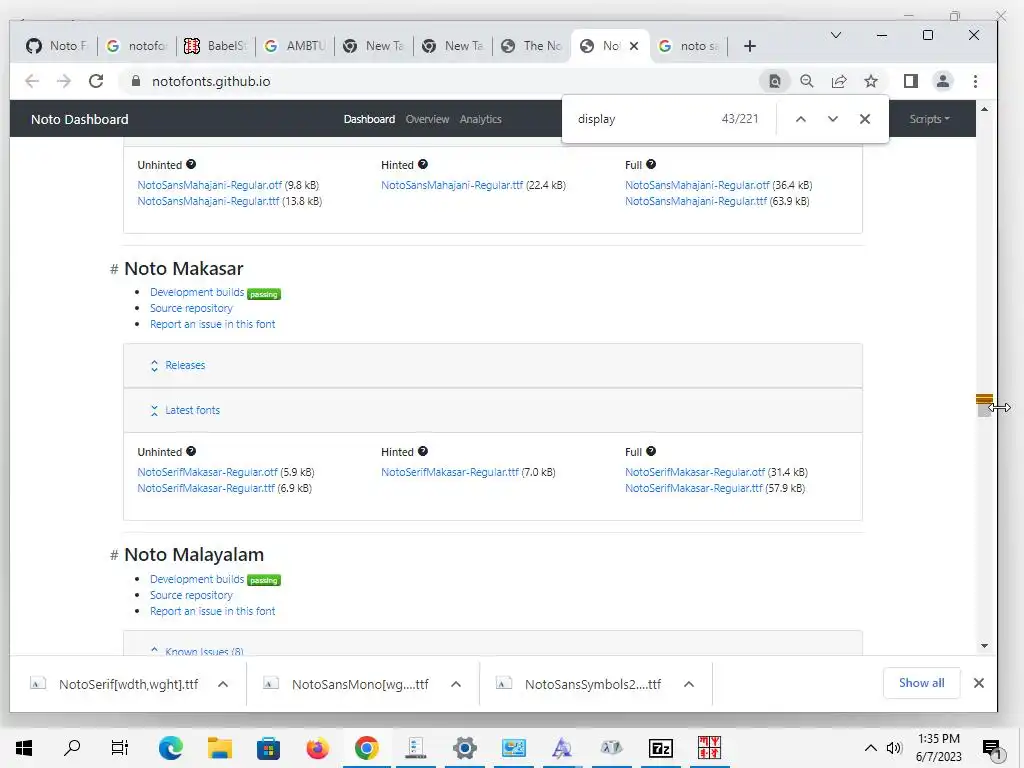Download hinted NotoSansMahajani-Regular.ttf

452,185
